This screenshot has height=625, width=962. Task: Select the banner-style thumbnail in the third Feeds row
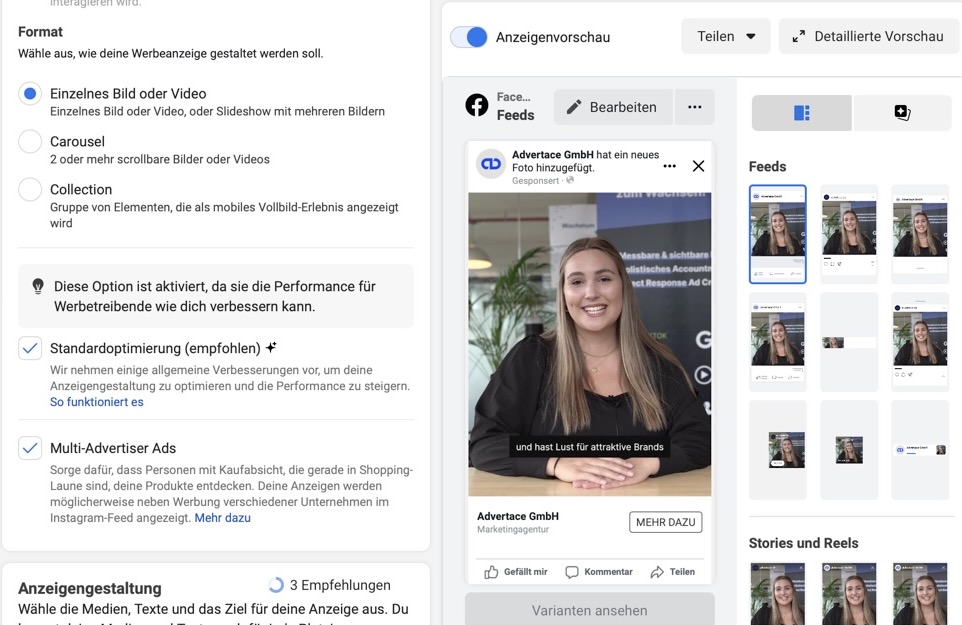coord(920,450)
